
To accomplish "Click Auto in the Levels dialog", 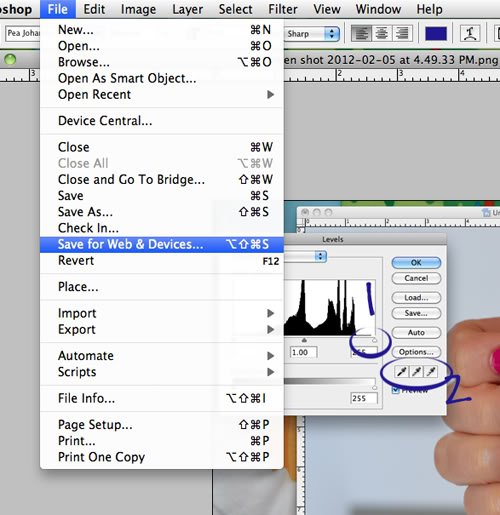I will 416,332.
